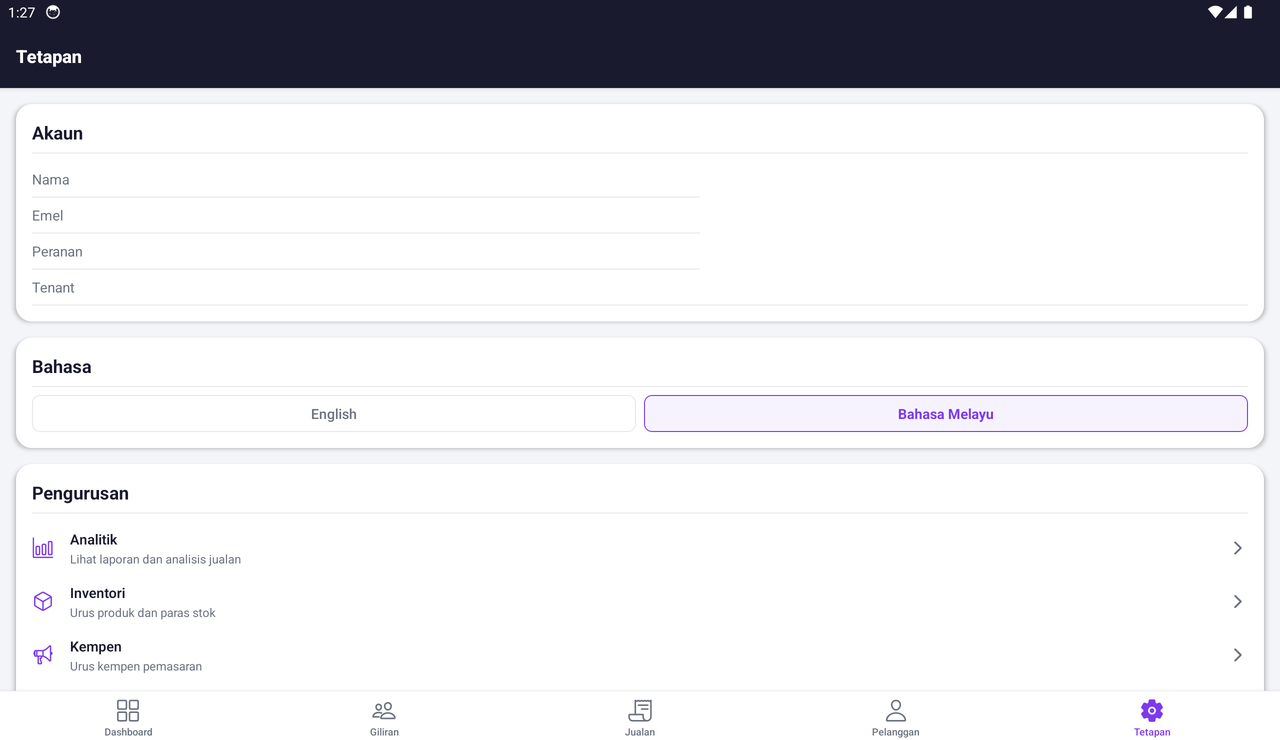Click the Pengurusan section heading
The width and height of the screenshot is (1280, 740).
pyautogui.click(x=80, y=494)
